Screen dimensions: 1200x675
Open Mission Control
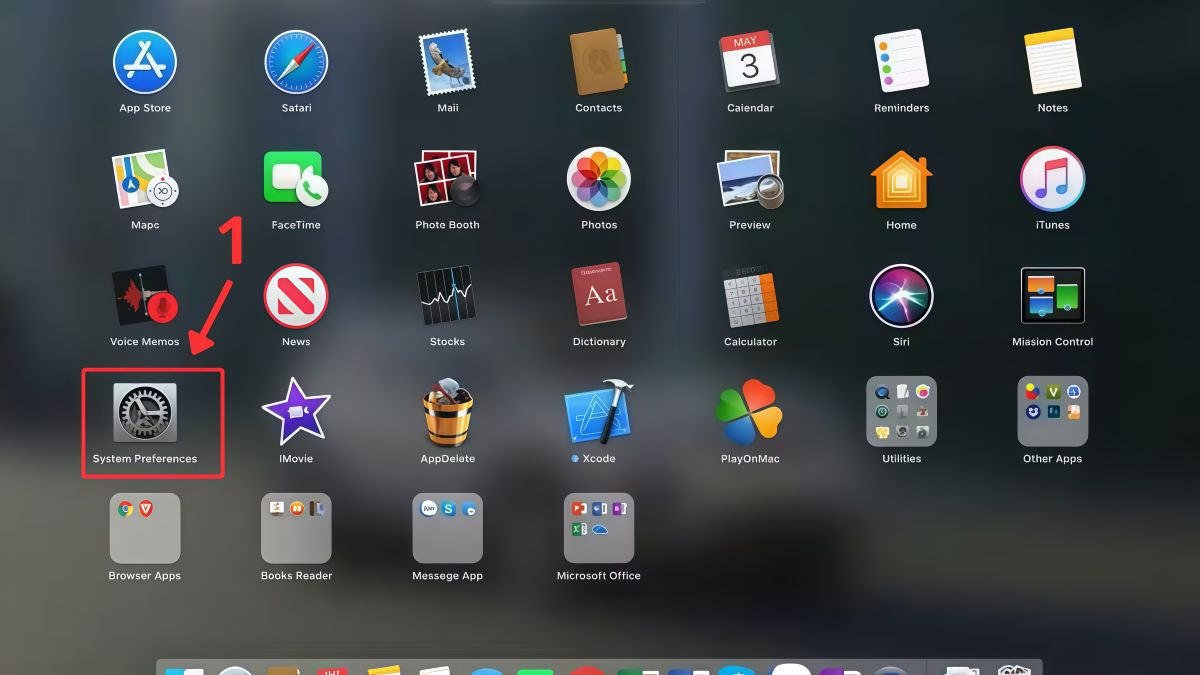click(1052, 296)
